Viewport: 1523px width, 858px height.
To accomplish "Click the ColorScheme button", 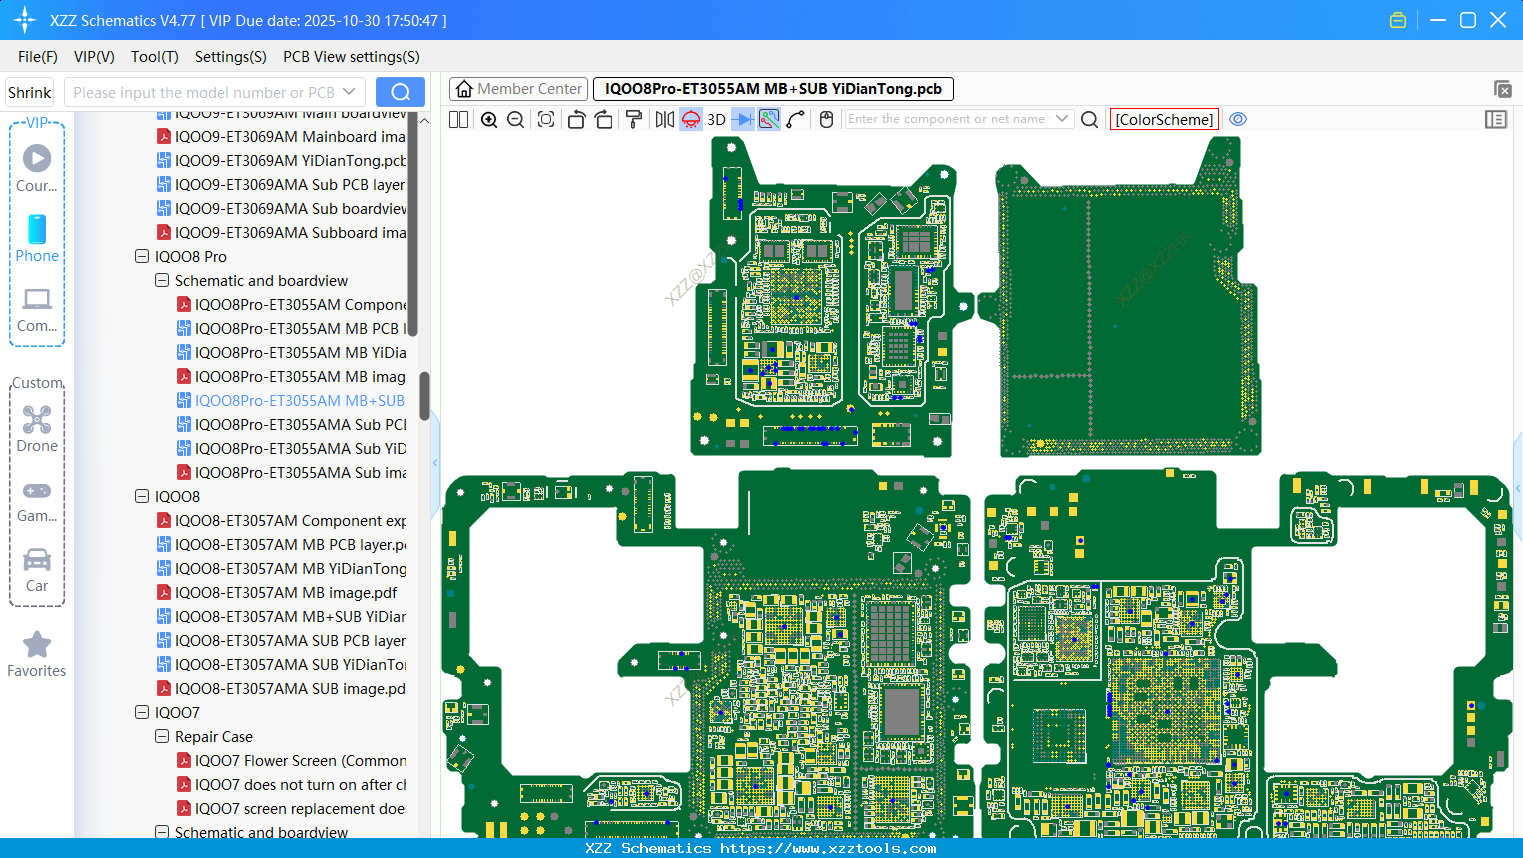I will coord(1164,120).
